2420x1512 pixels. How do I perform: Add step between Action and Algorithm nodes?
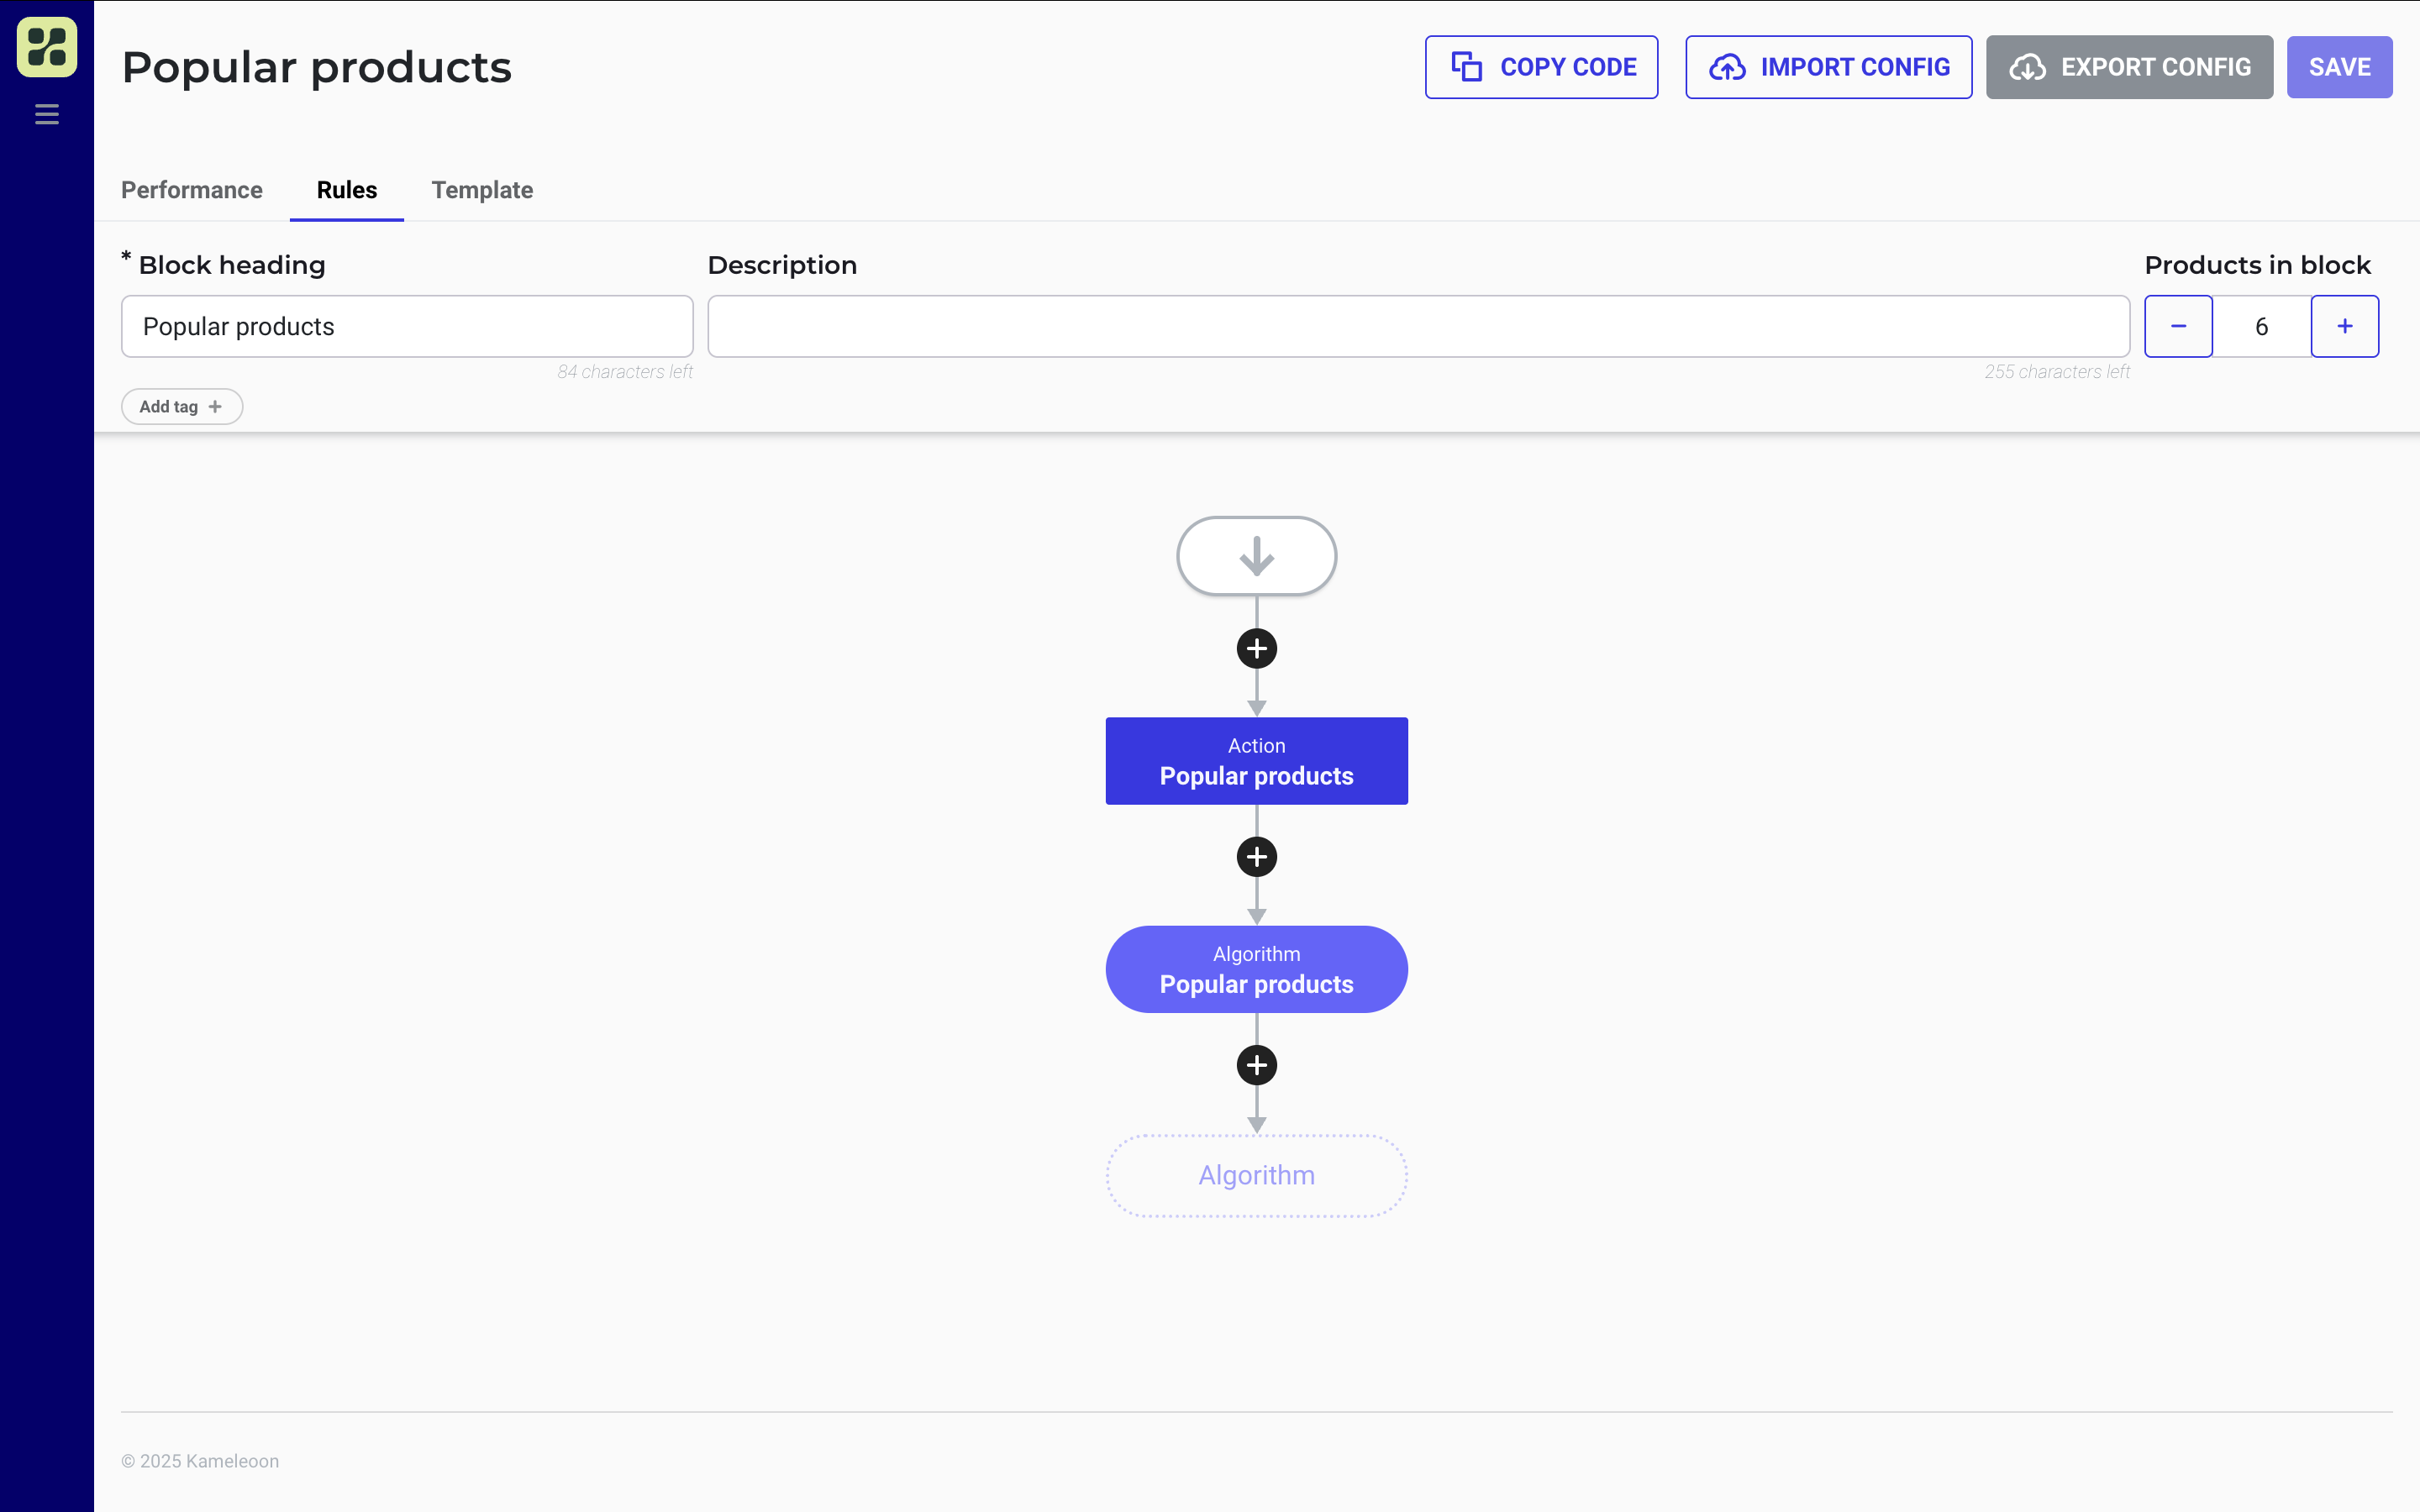coord(1256,857)
